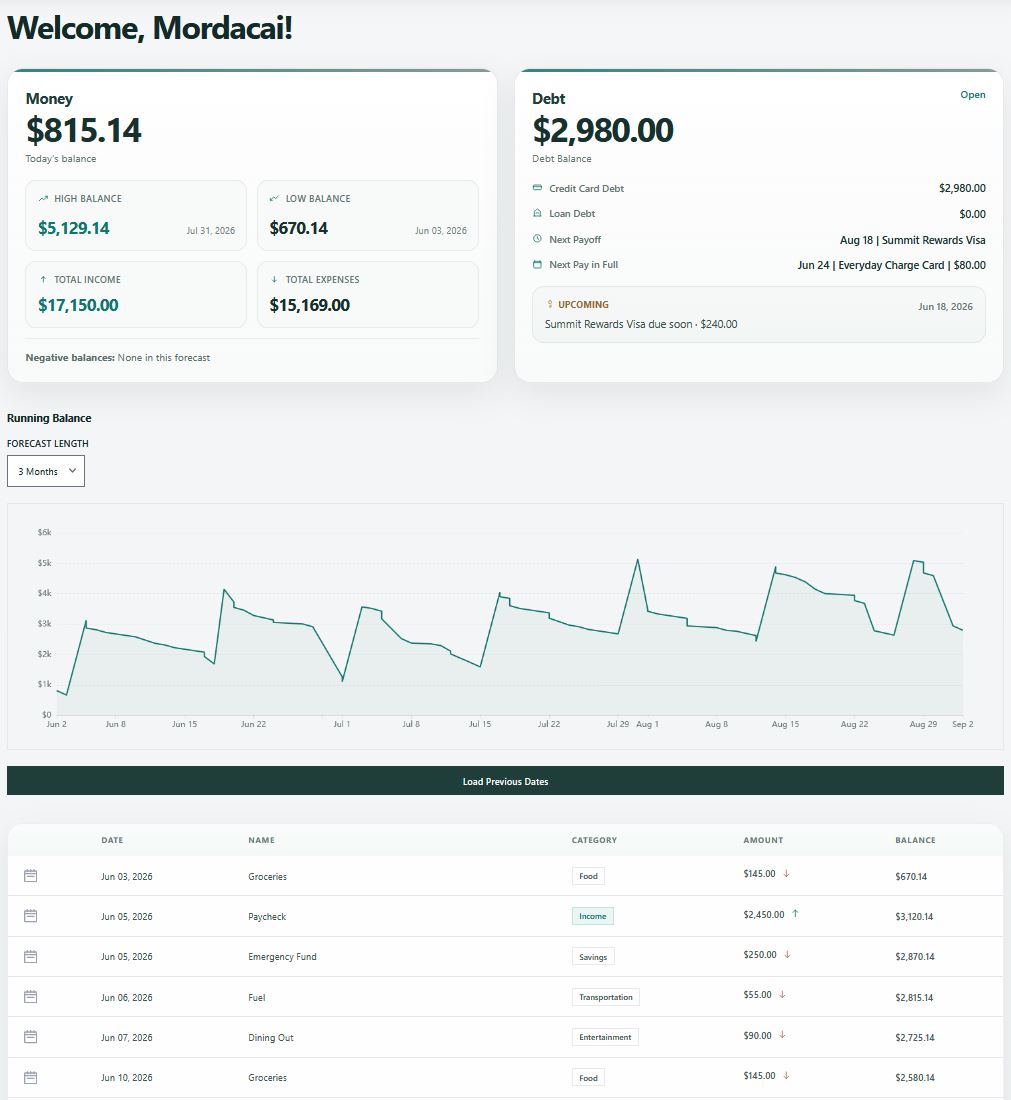Click the Upcoming Summit Rewards Visa notice
The height and width of the screenshot is (1100, 1011).
758,314
